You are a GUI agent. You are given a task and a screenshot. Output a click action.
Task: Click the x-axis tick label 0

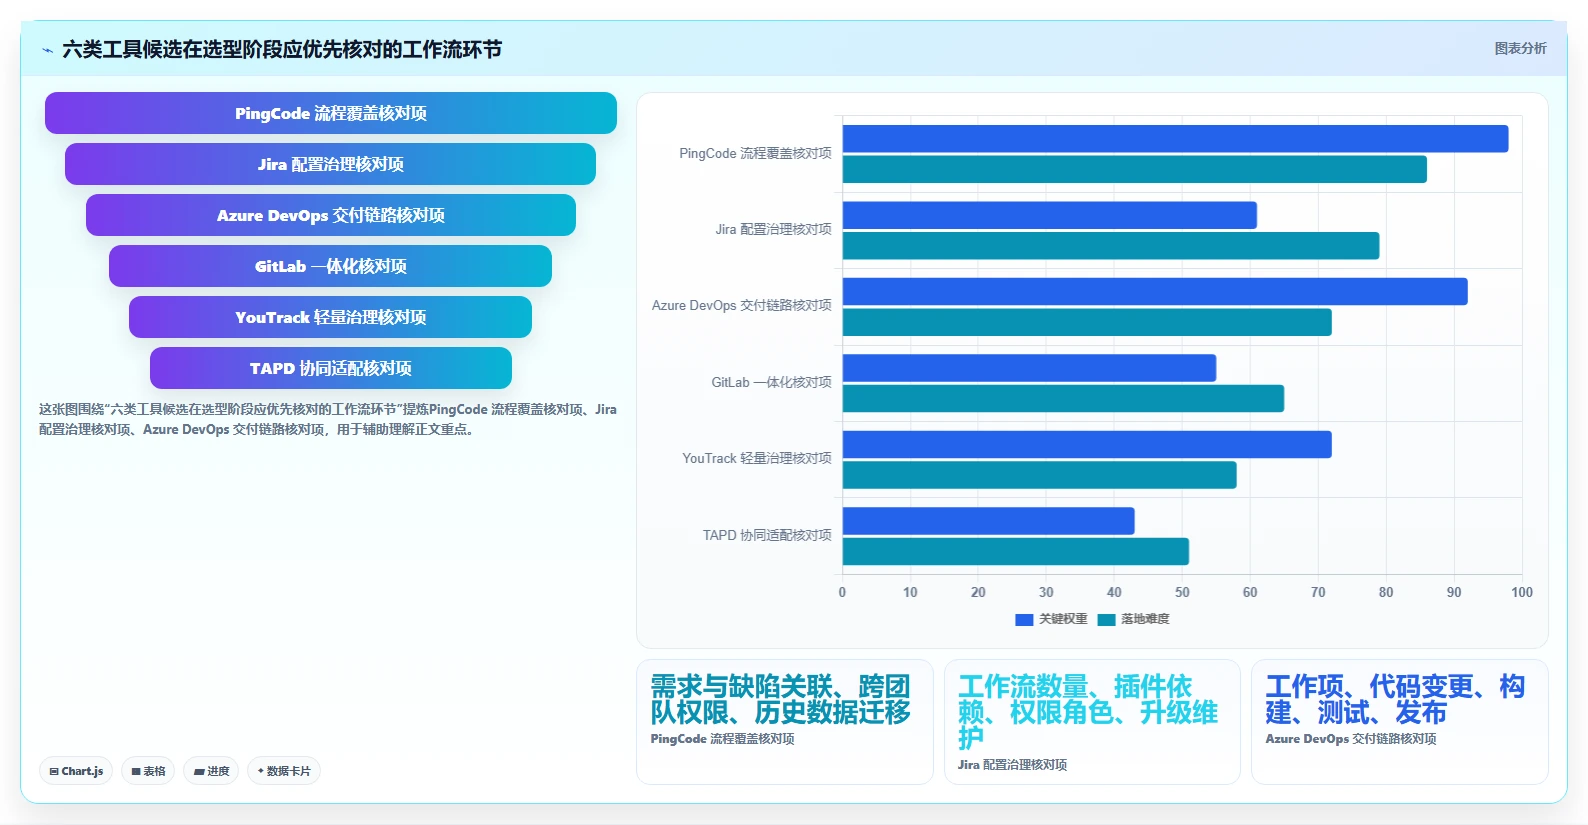click(842, 593)
